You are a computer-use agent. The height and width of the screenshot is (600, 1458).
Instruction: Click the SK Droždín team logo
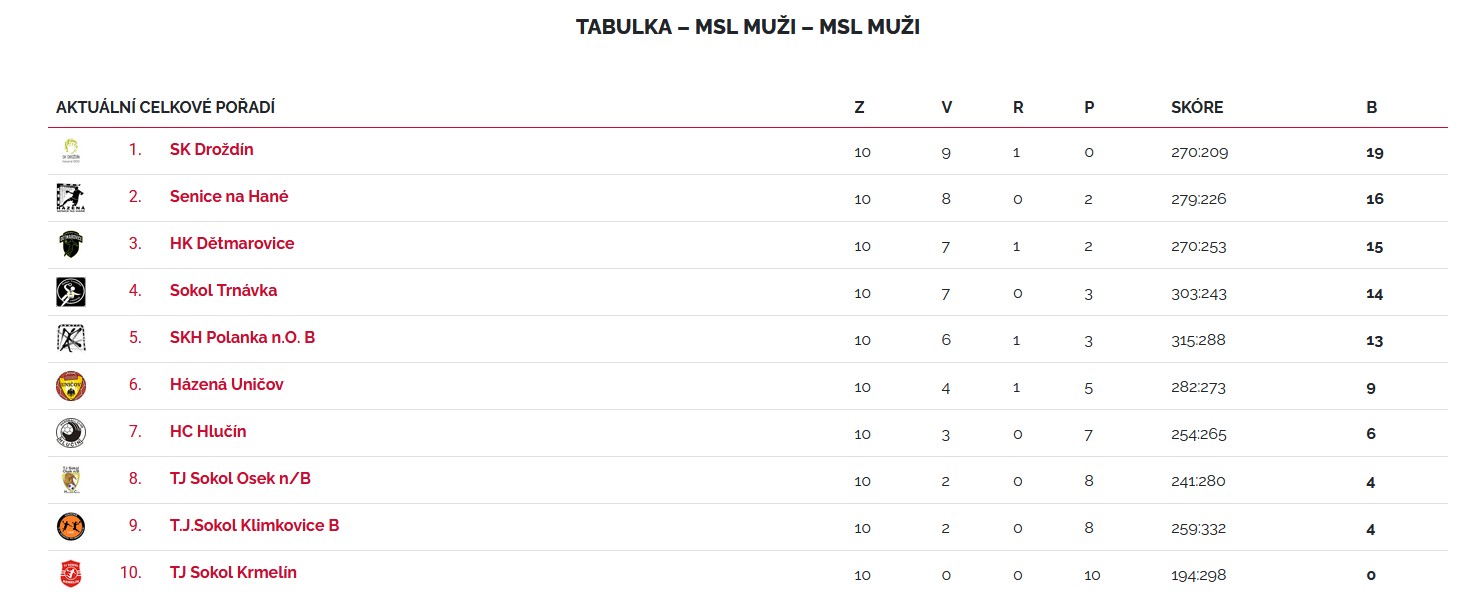click(x=71, y=151)
